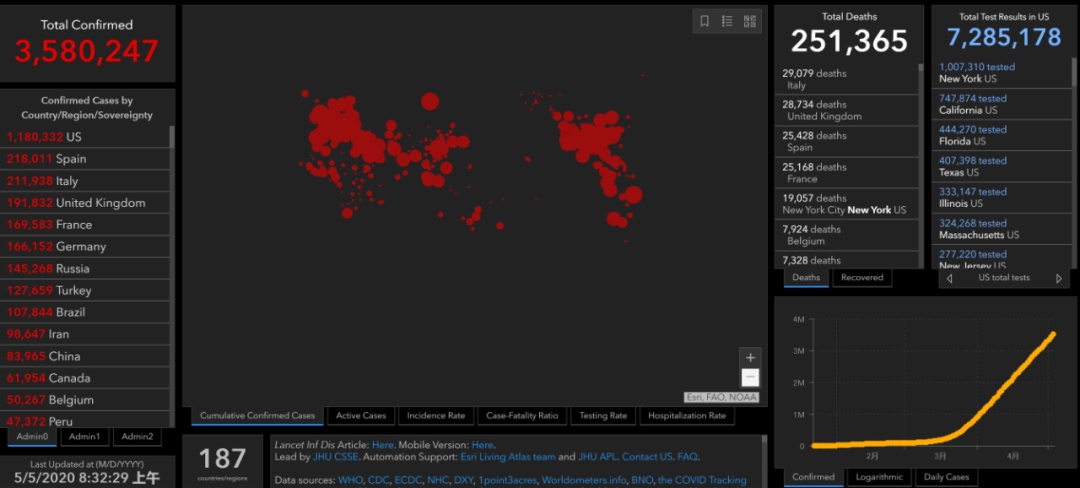Screen dimensions: 1080x488
Task: Show the Recovered list tab
Action: click(x=861, y=277)
